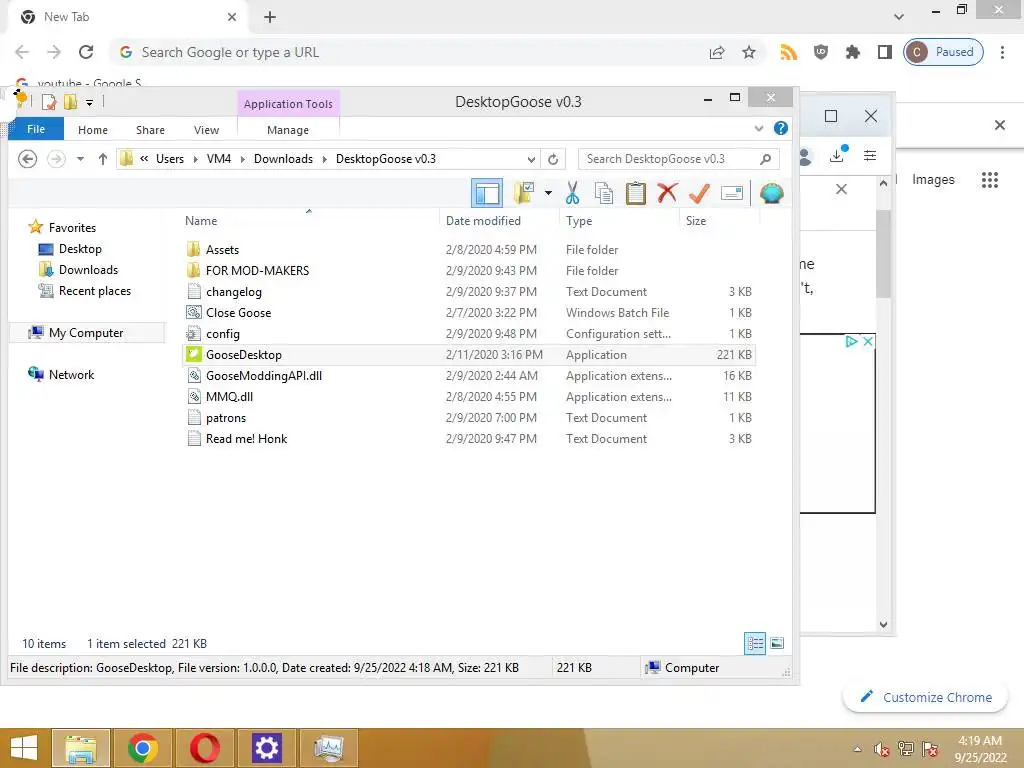Select Read me! Honk file
The width and height of the screenshot is (1024, 768).
pos(469,439)
